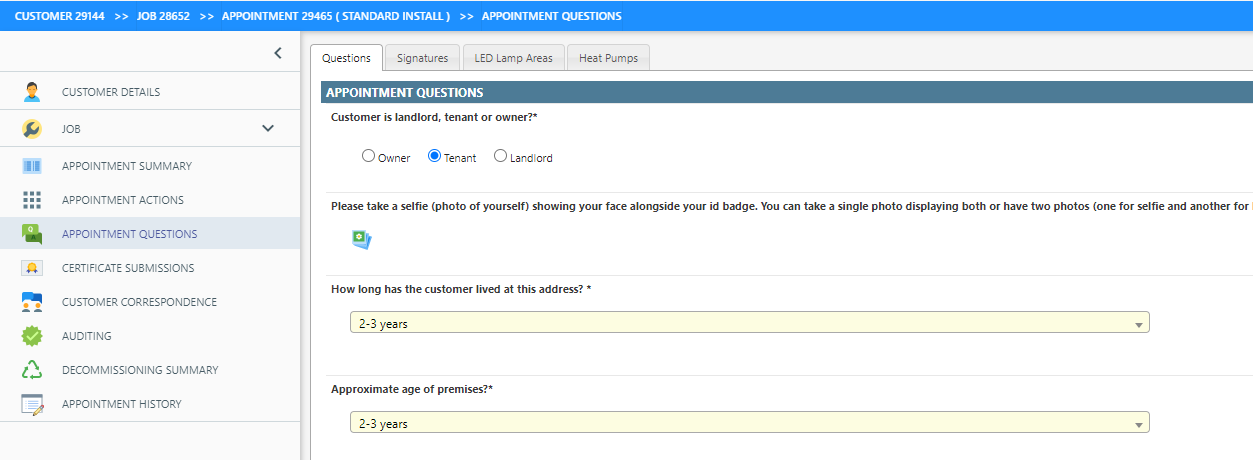Click the Customer Details person icon
The width and height of the screenshot is (1253, 460).
[32, 92]
